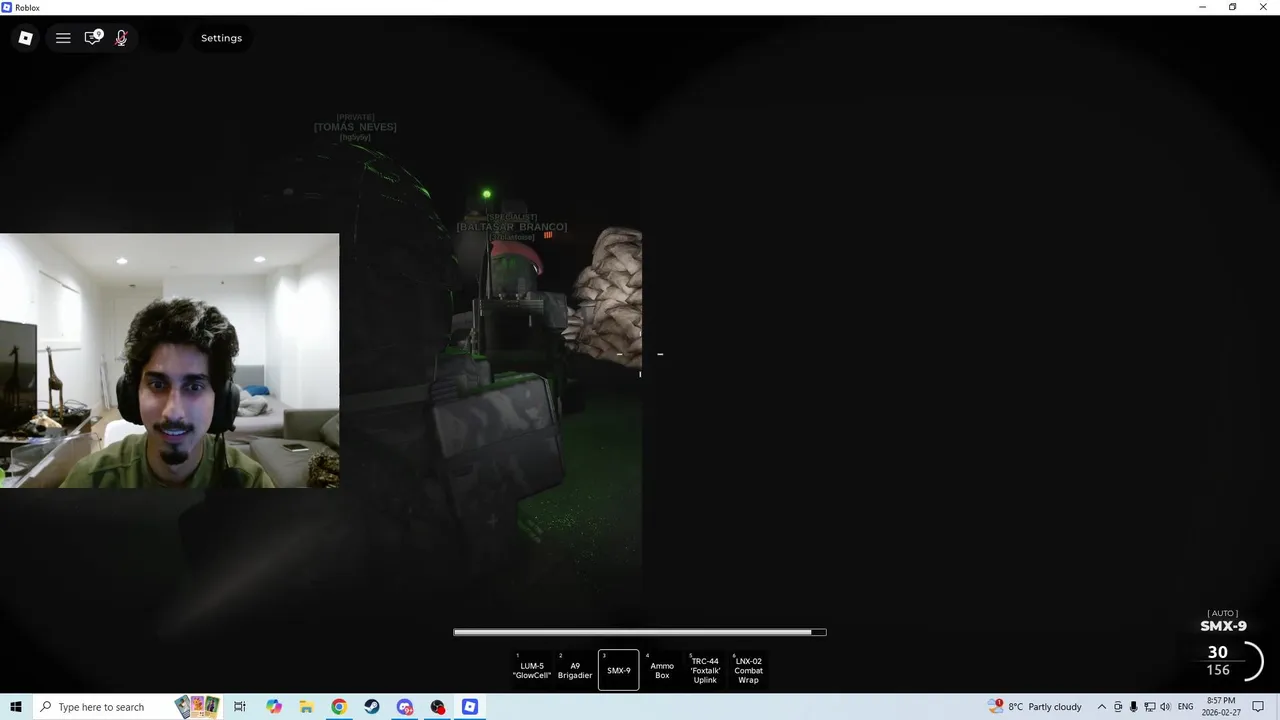
Task: Select Ammo Box hotbar slot
Action: (662, 670)
